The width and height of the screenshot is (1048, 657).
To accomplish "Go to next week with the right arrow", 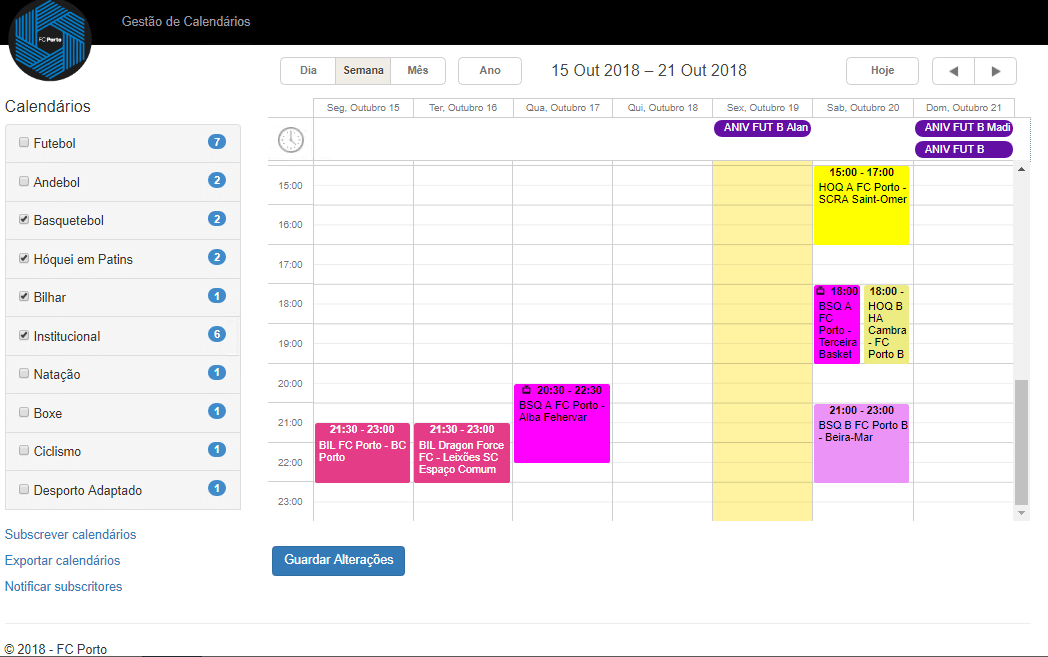I will (995, 70).
